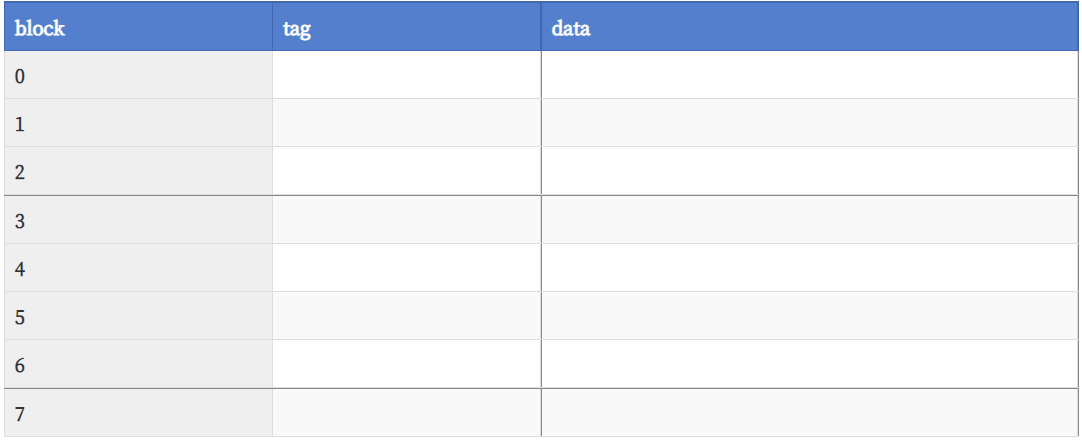Click the data cell in row 7
This screenshot has width=1082, height=445.
tap(809, 413)
